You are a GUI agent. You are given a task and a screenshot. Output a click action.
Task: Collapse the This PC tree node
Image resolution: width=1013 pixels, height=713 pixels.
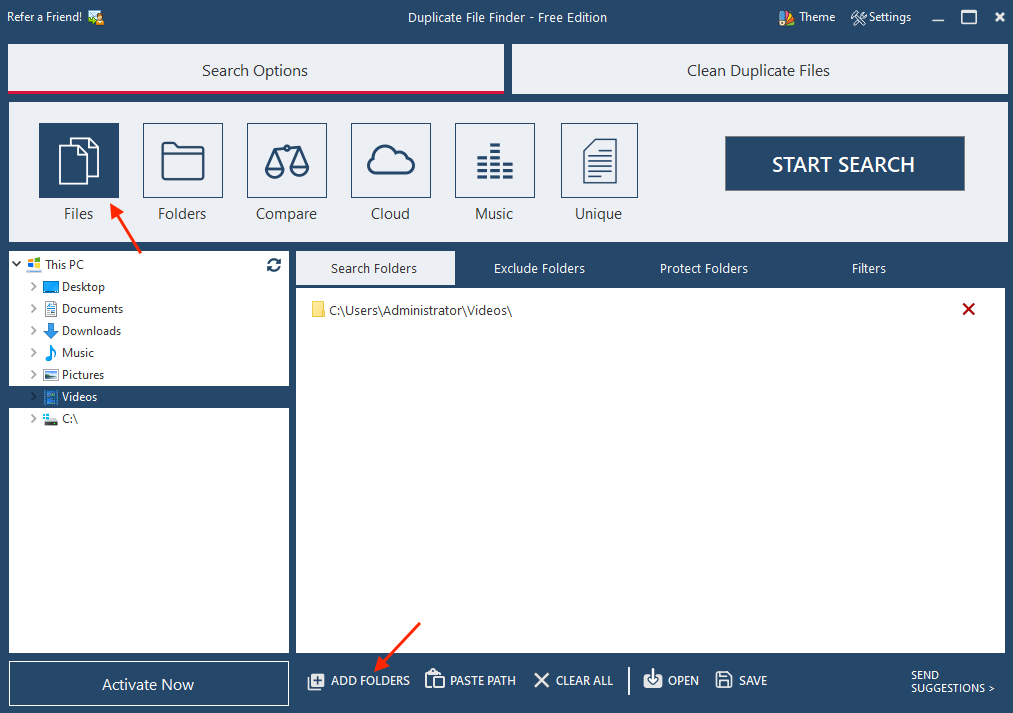[x=17, y=265]
